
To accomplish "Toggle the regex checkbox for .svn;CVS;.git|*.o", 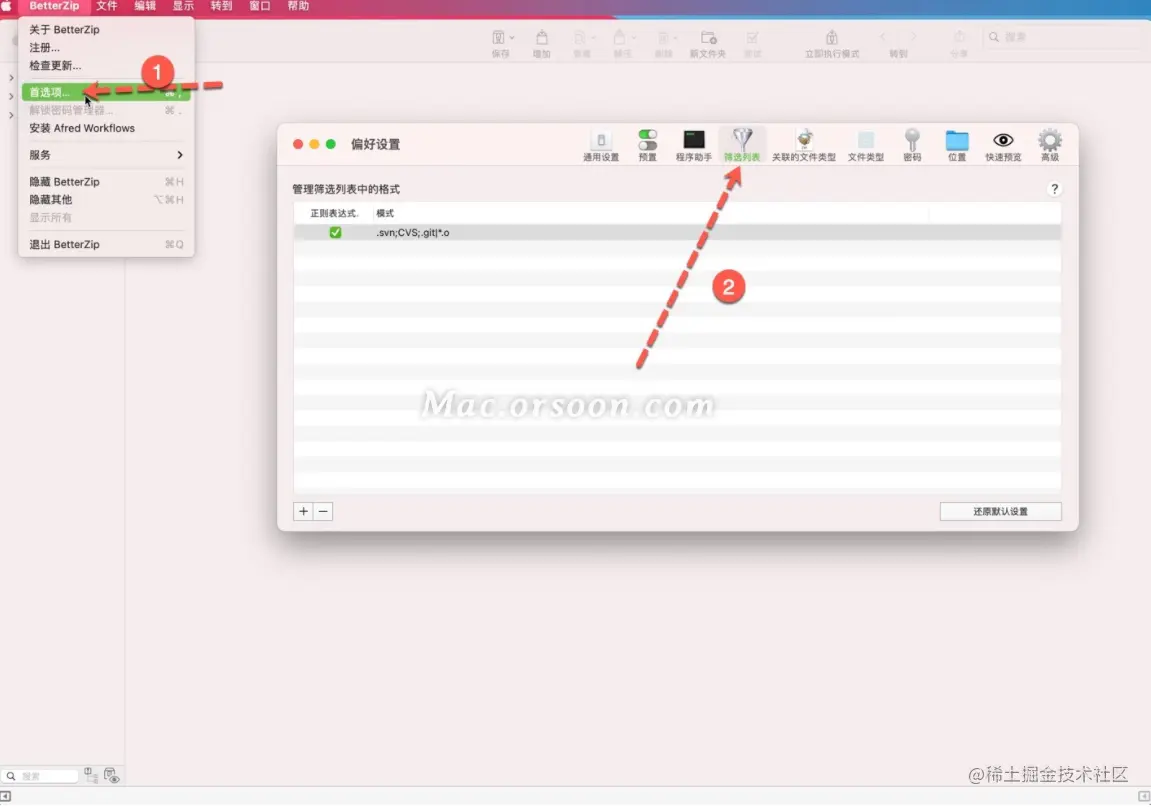I will tap(335, 233).
